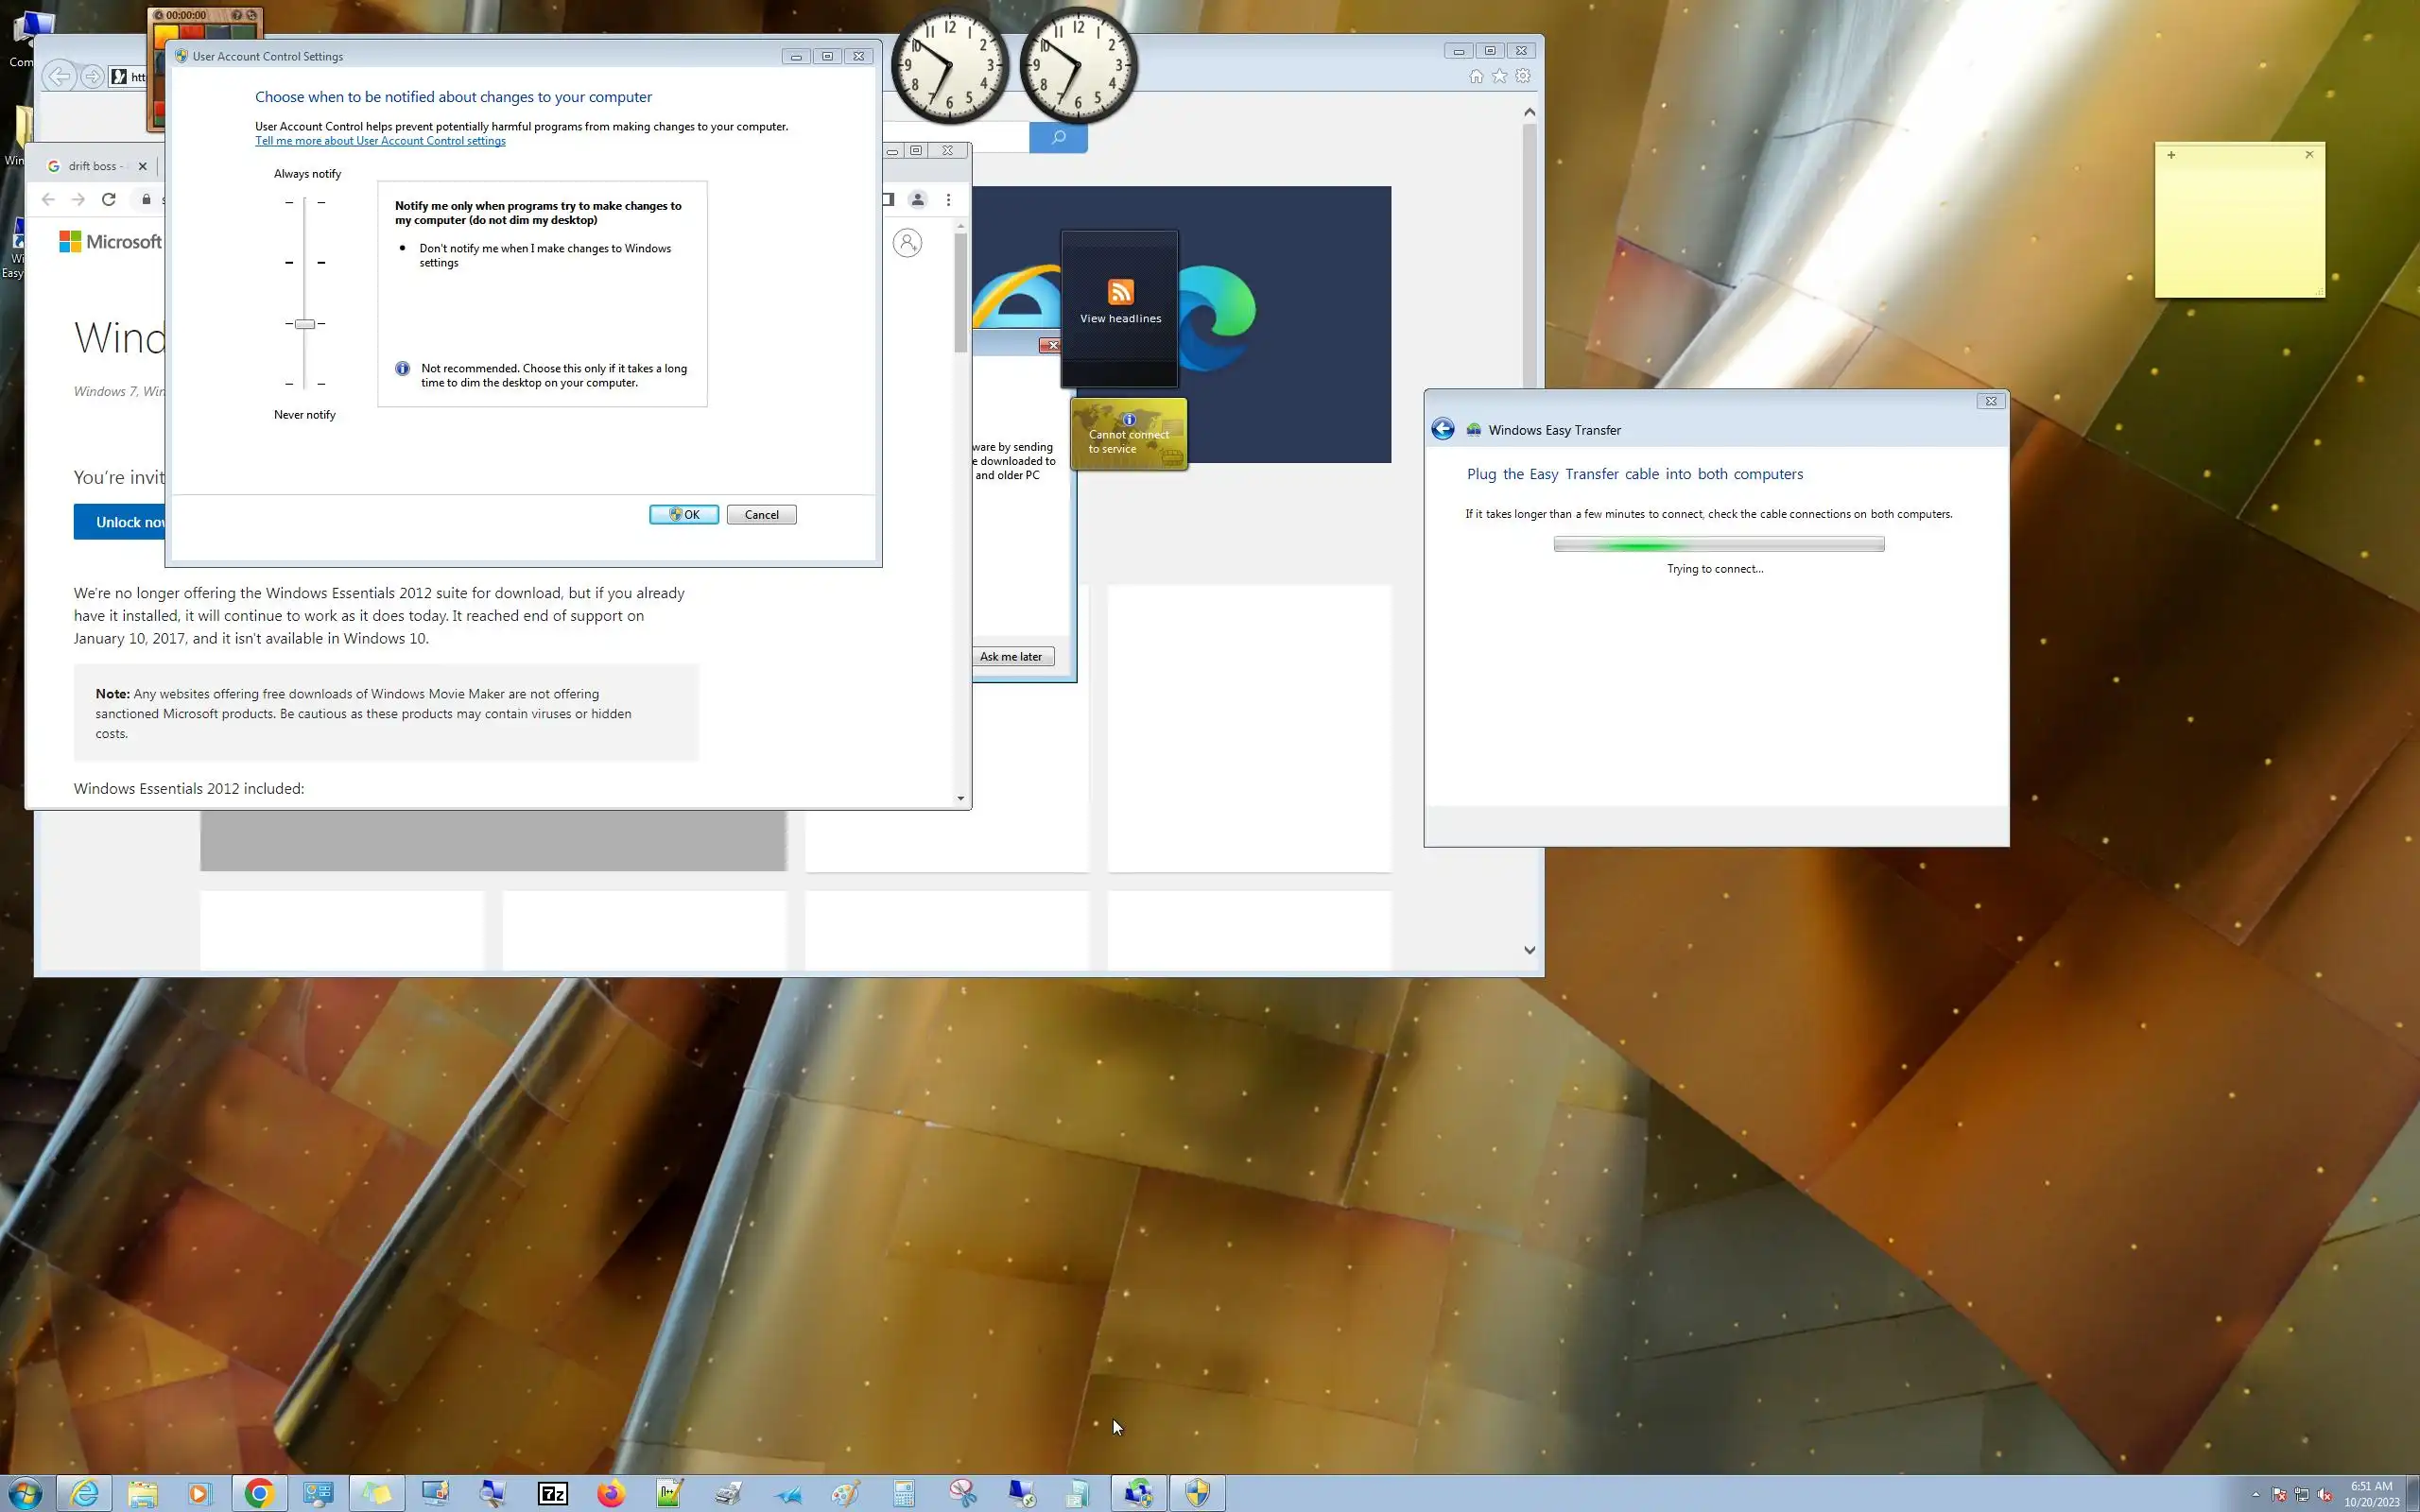The image size is (2420, 1512).
Task: Open Paint from the taskbar
Action: pos(845,1493)
